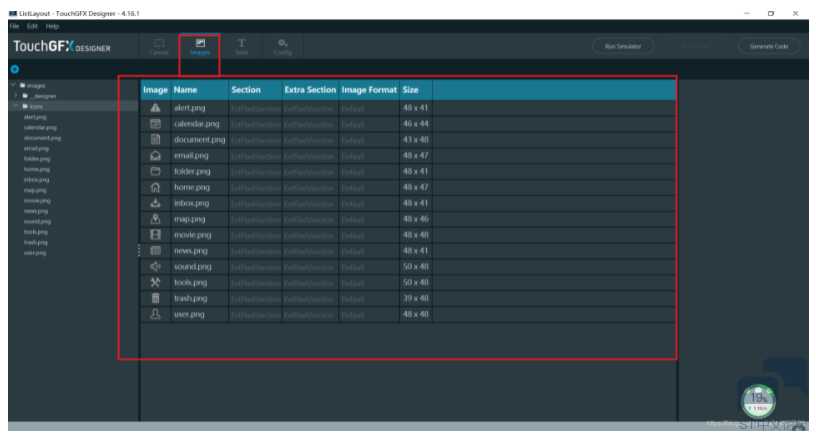Click the map.png pin icon in table

tap(155, 219)
